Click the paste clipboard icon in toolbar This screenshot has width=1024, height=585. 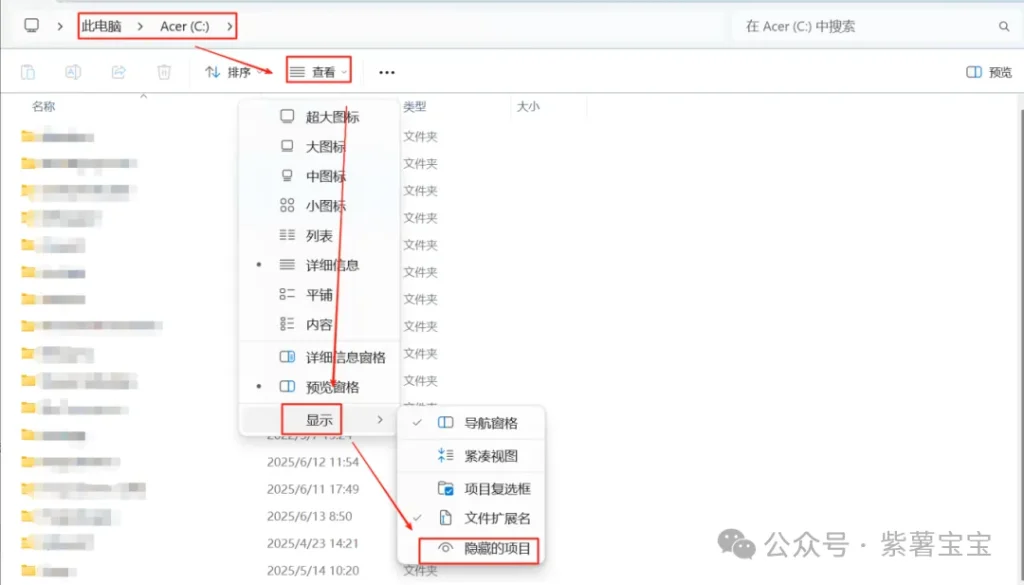coord(28,72)
